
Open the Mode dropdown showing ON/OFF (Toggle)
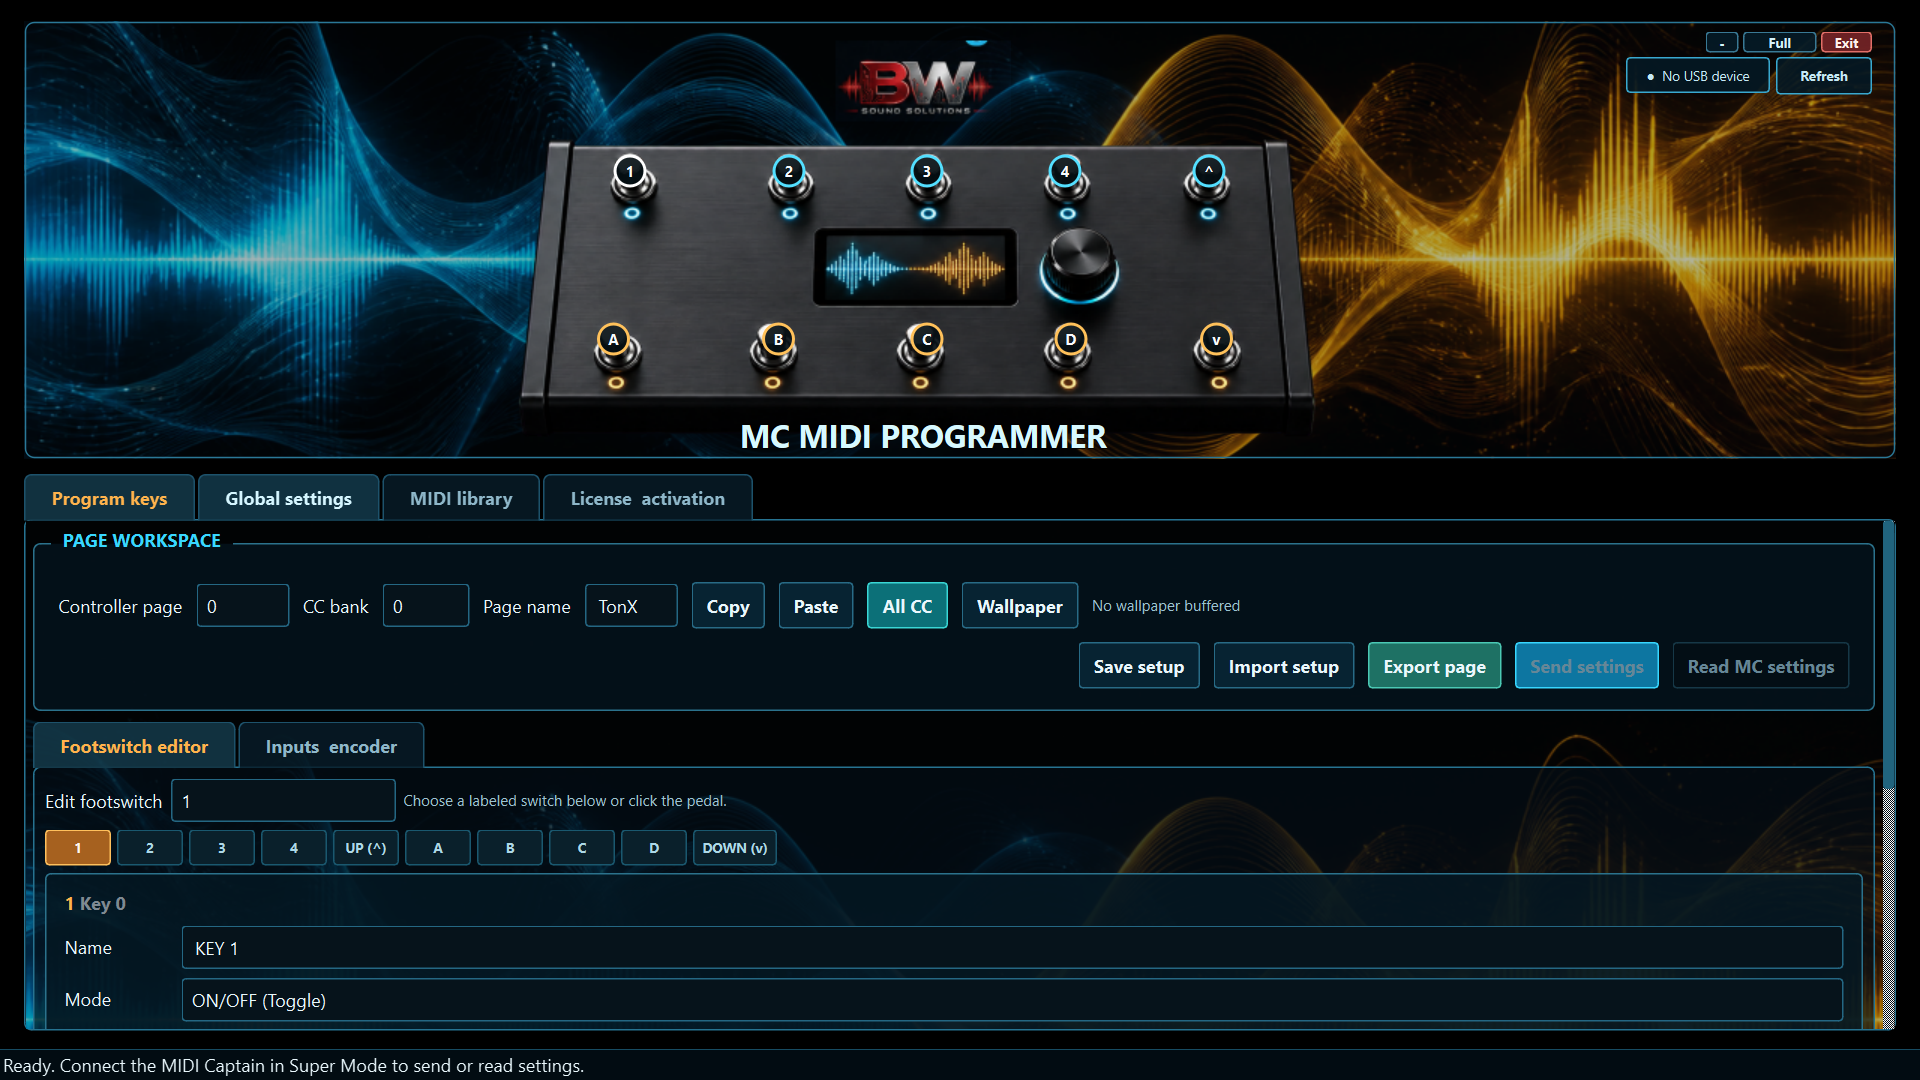point(1012,1000)
